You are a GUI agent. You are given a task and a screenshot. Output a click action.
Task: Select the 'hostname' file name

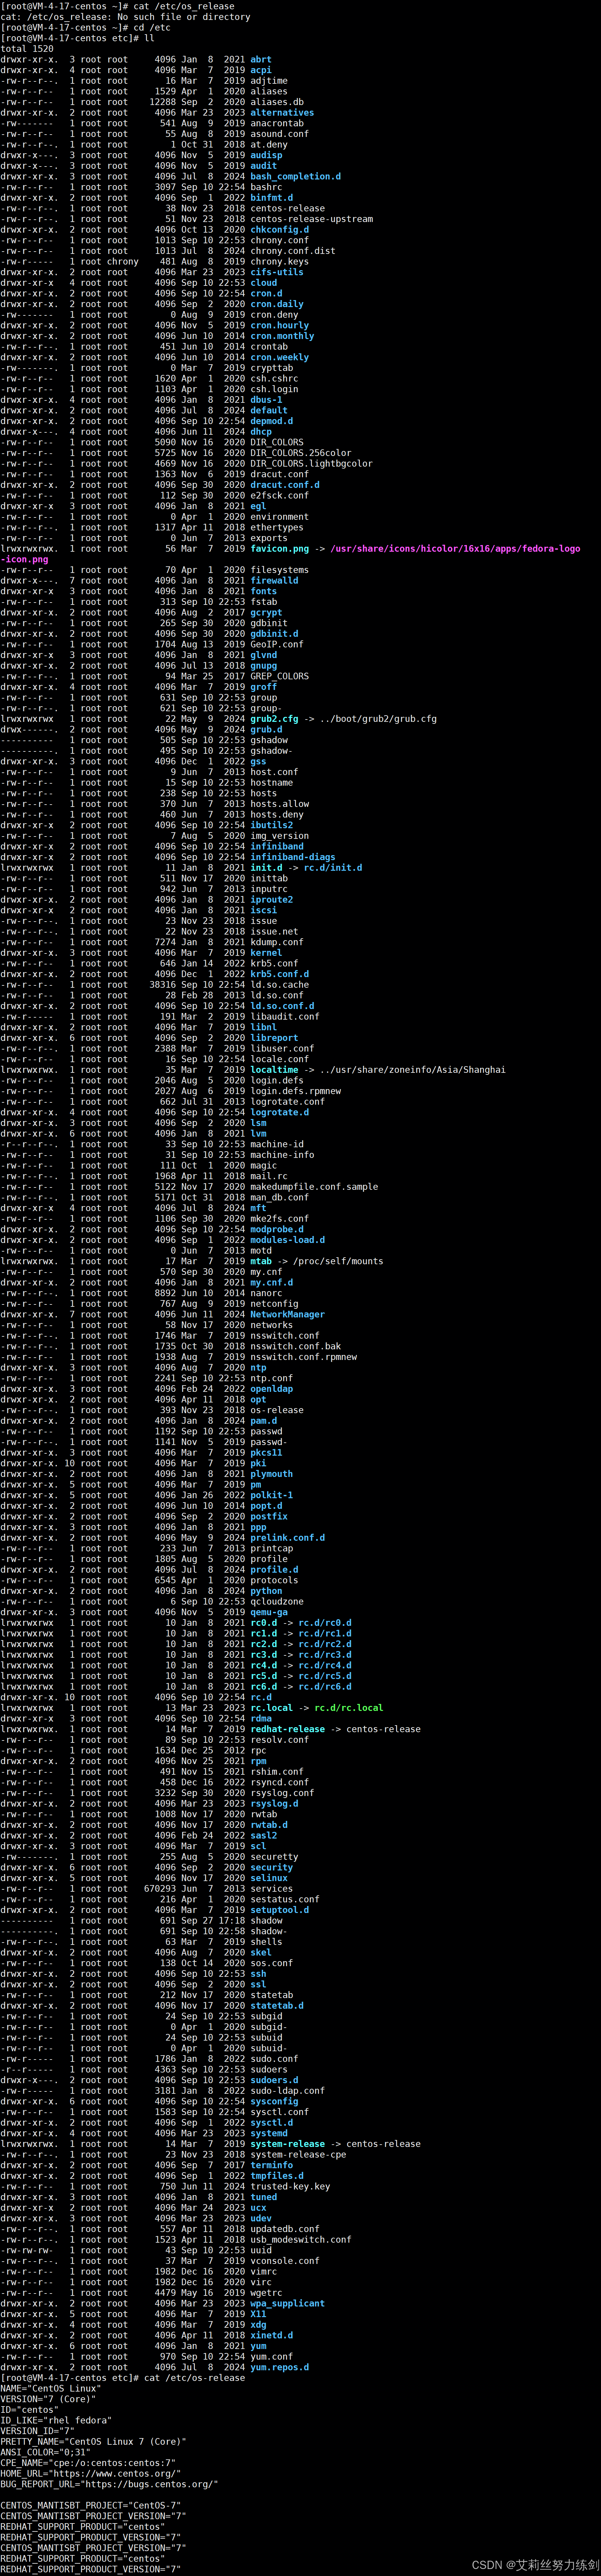271,783
